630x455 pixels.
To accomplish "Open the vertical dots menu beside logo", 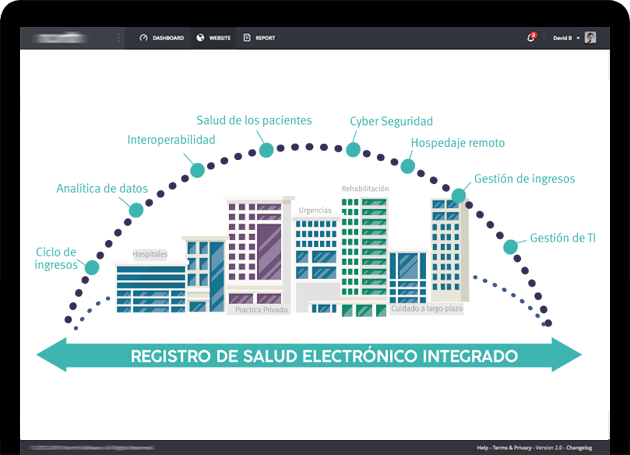I will point(118,38).
